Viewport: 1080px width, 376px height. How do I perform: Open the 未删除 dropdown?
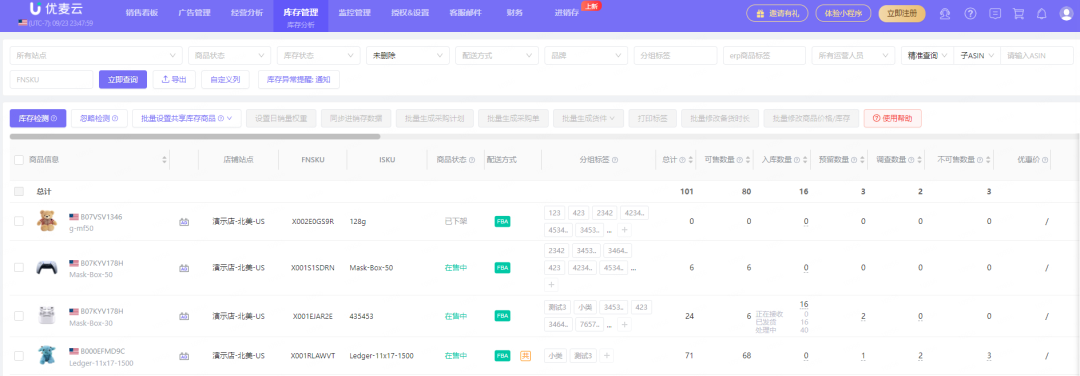pyautogui.click(x=408, y=55)
